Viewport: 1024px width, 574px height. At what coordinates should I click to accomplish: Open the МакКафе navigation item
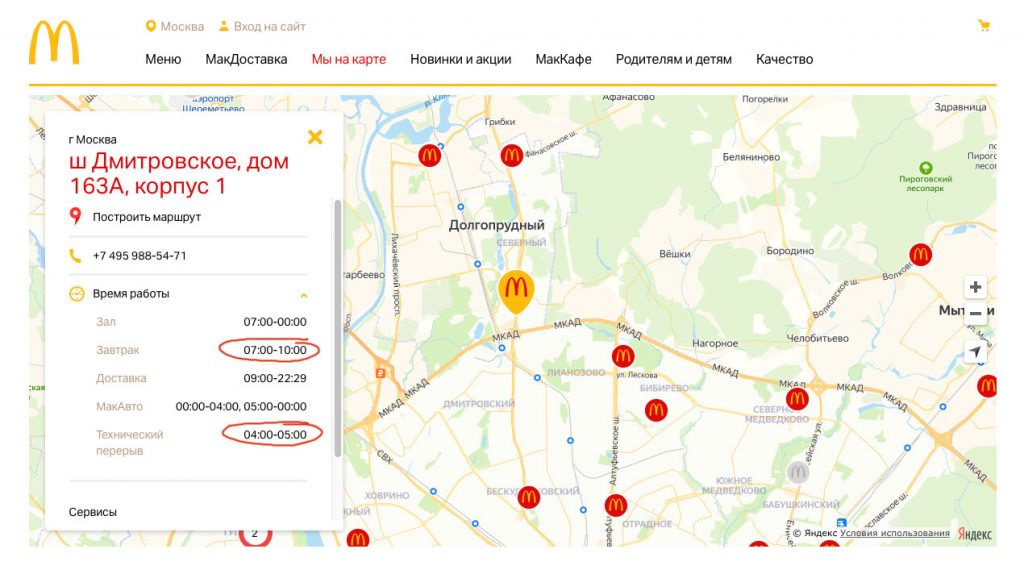(564, 59)
